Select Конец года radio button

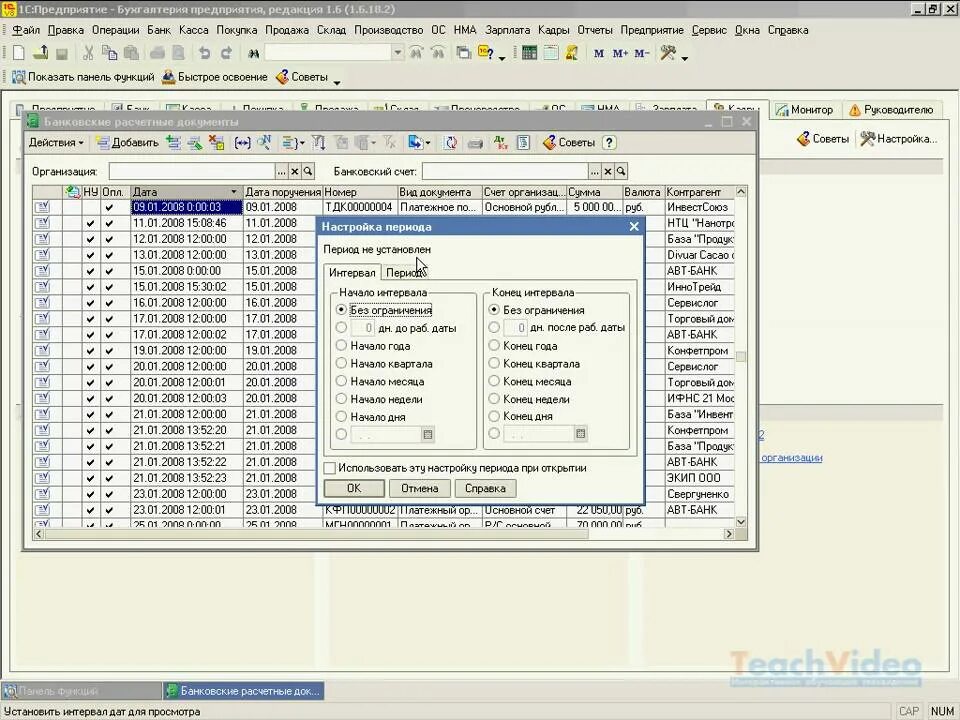[494, 346]
